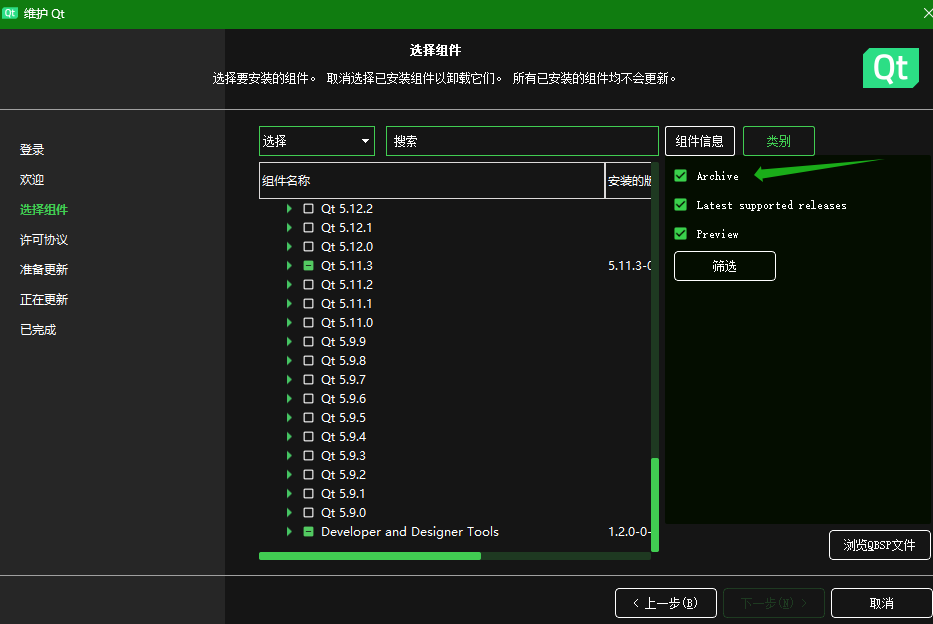Click the horizontal scrollbar thumb under the list

point(370,556)
